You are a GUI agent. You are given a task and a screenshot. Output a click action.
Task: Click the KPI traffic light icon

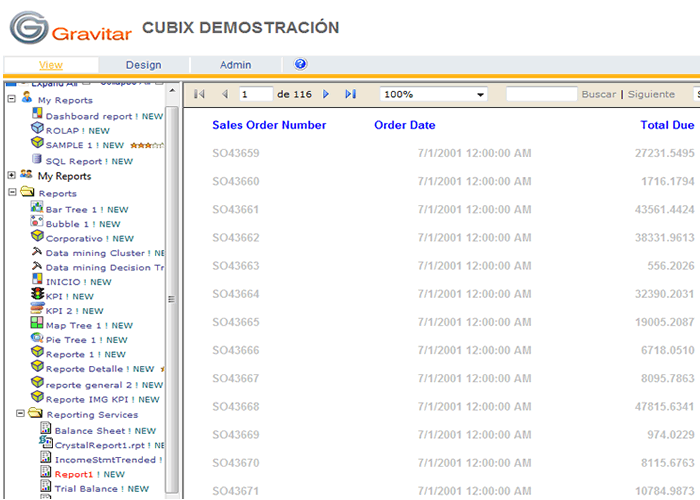[x=37, y=294]
